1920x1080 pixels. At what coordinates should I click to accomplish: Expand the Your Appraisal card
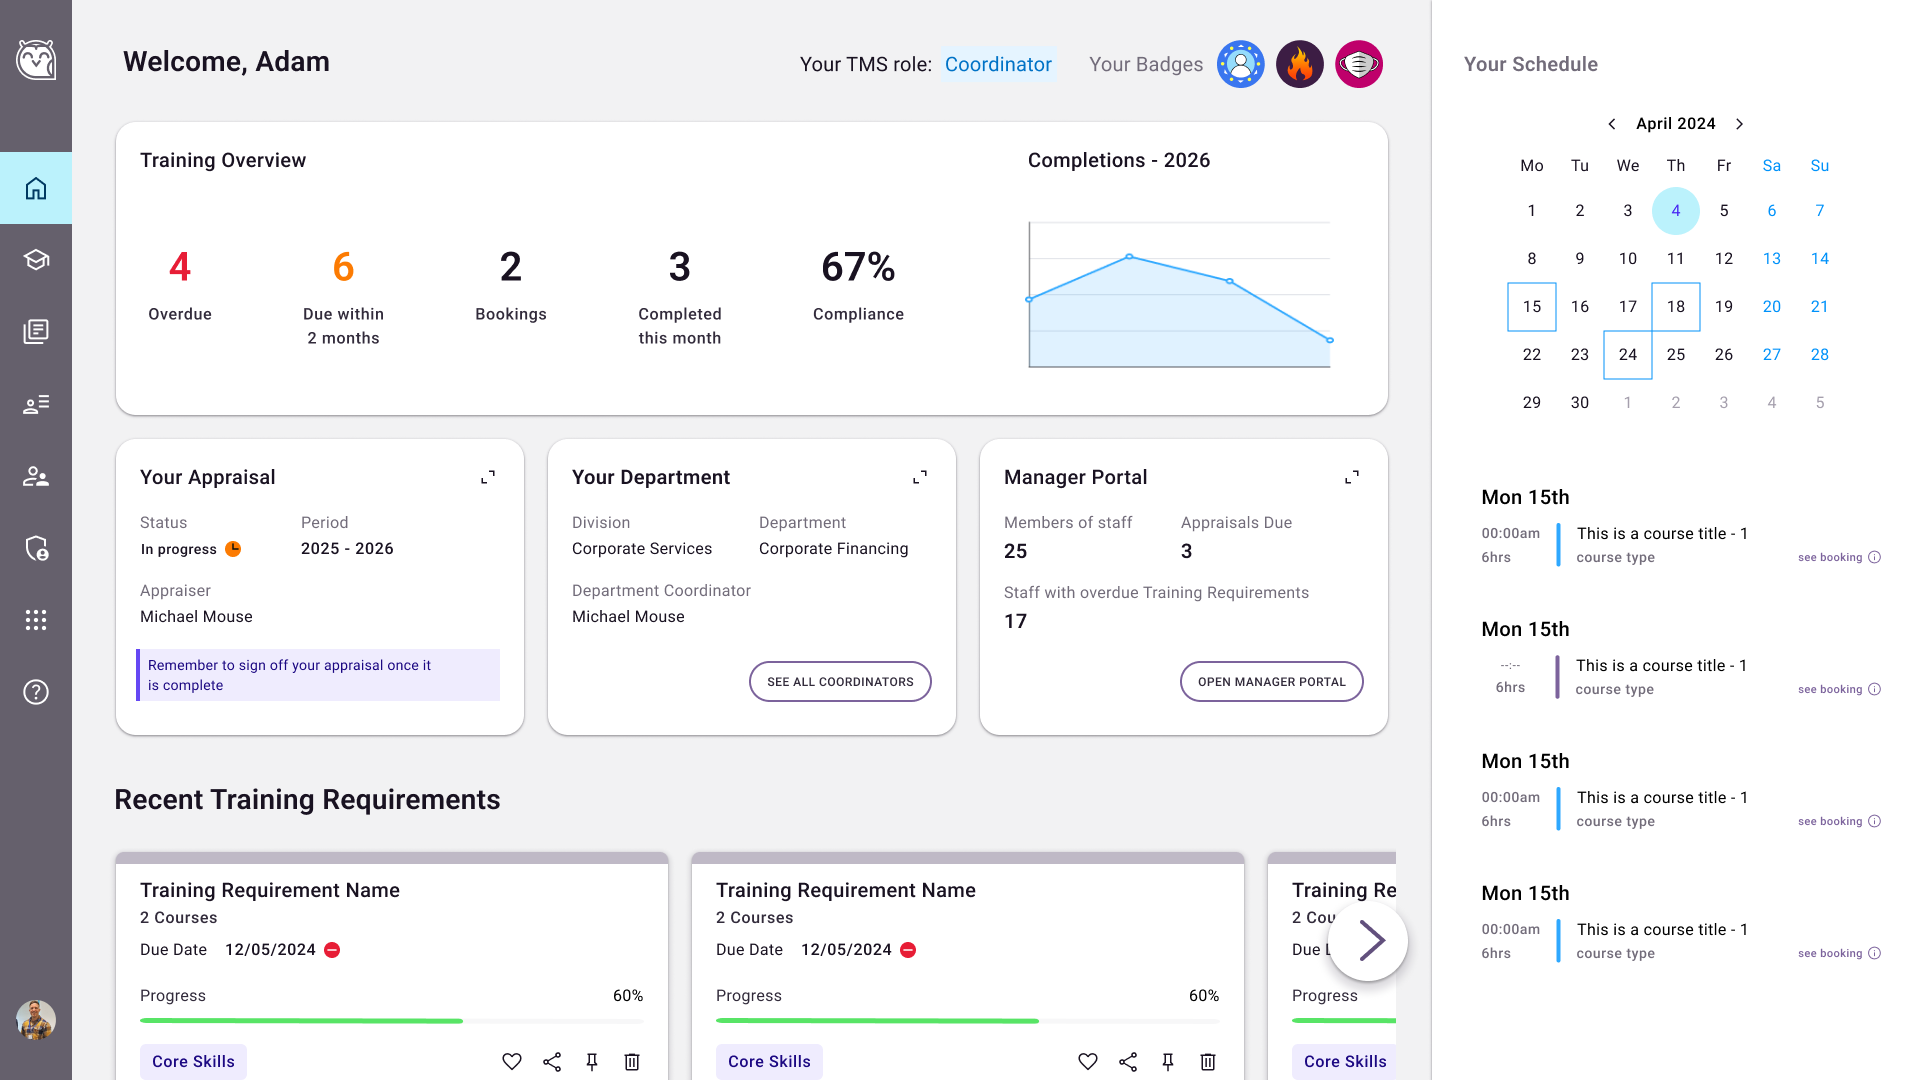[x=488, y=478]
